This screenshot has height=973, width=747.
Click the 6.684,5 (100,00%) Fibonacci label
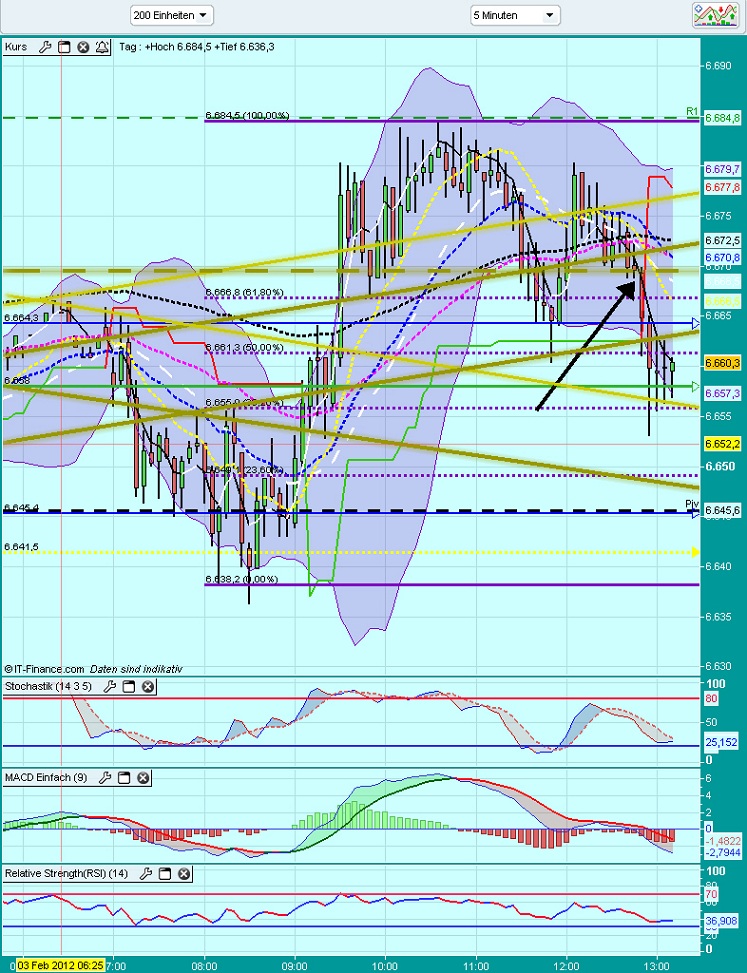[x=247, y=115]
